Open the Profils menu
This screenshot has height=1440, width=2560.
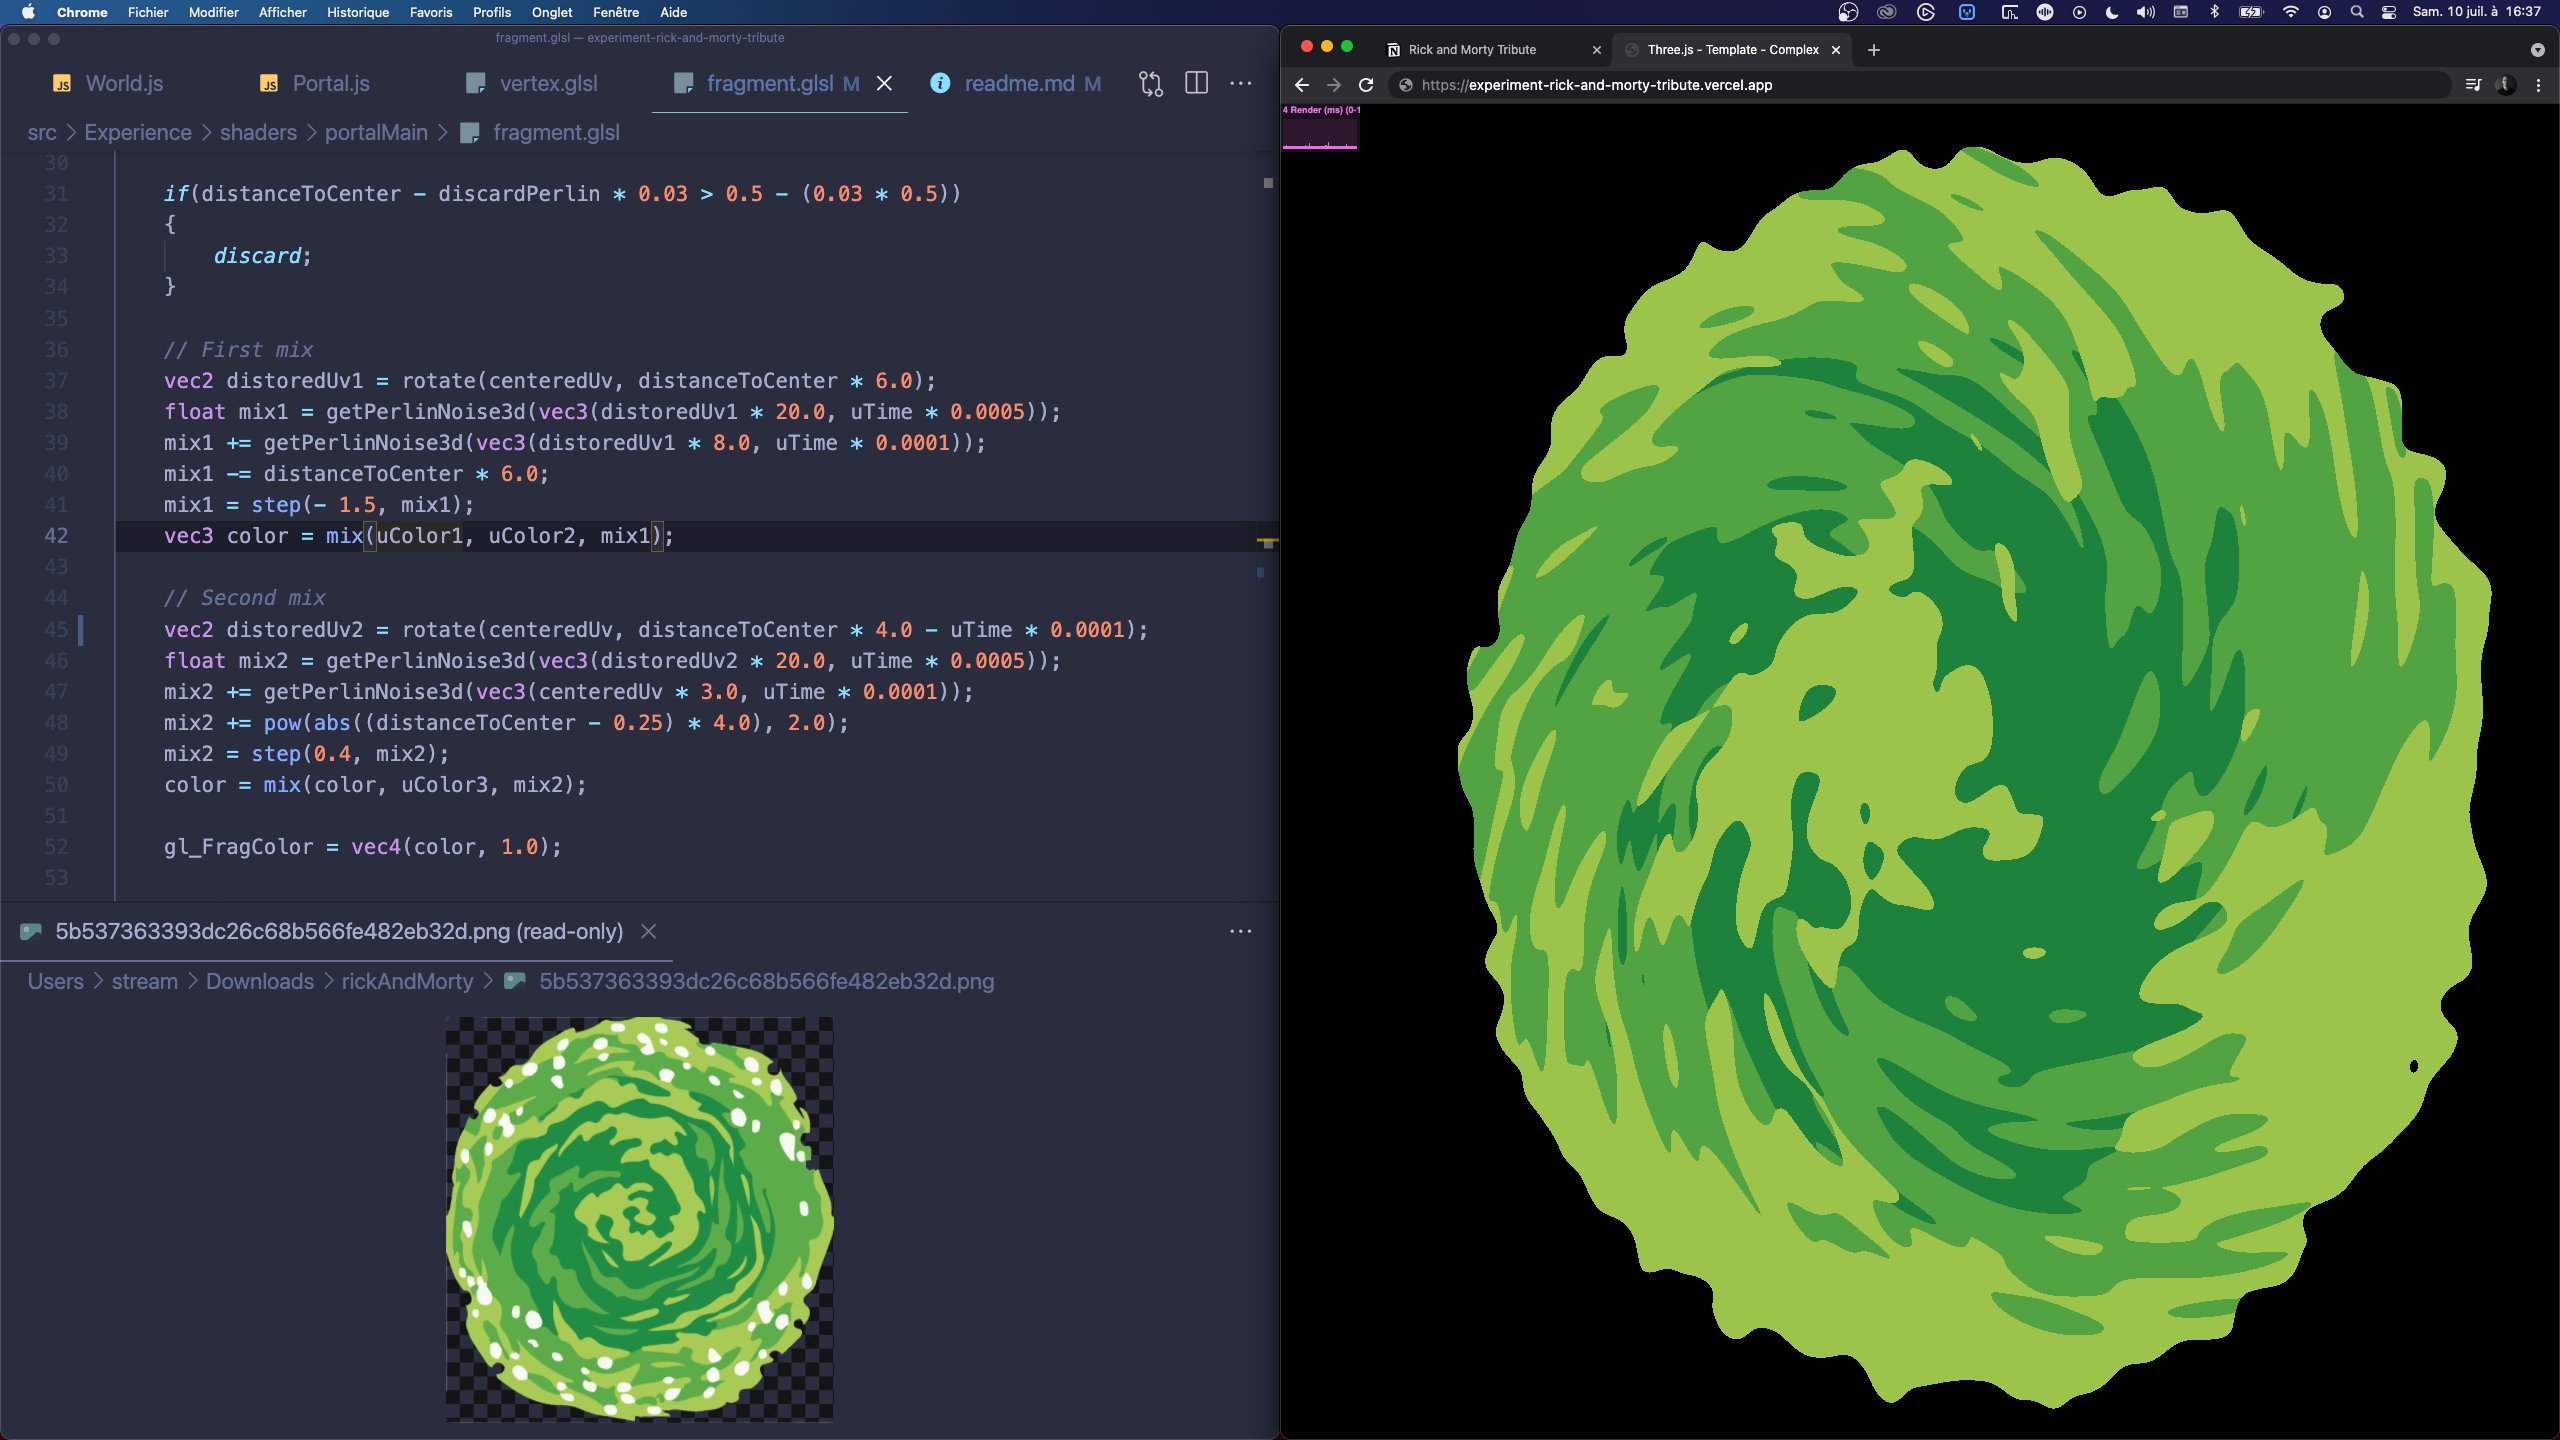click(x=492, y=12)
